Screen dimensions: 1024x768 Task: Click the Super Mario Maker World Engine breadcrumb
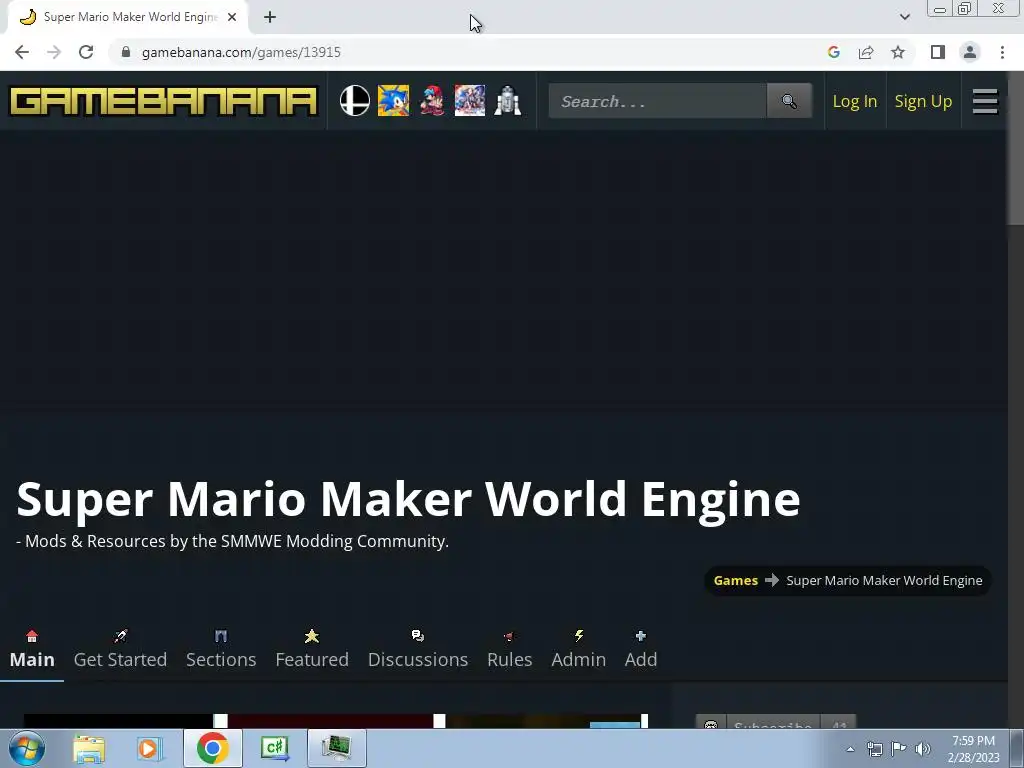click(884, 581)
